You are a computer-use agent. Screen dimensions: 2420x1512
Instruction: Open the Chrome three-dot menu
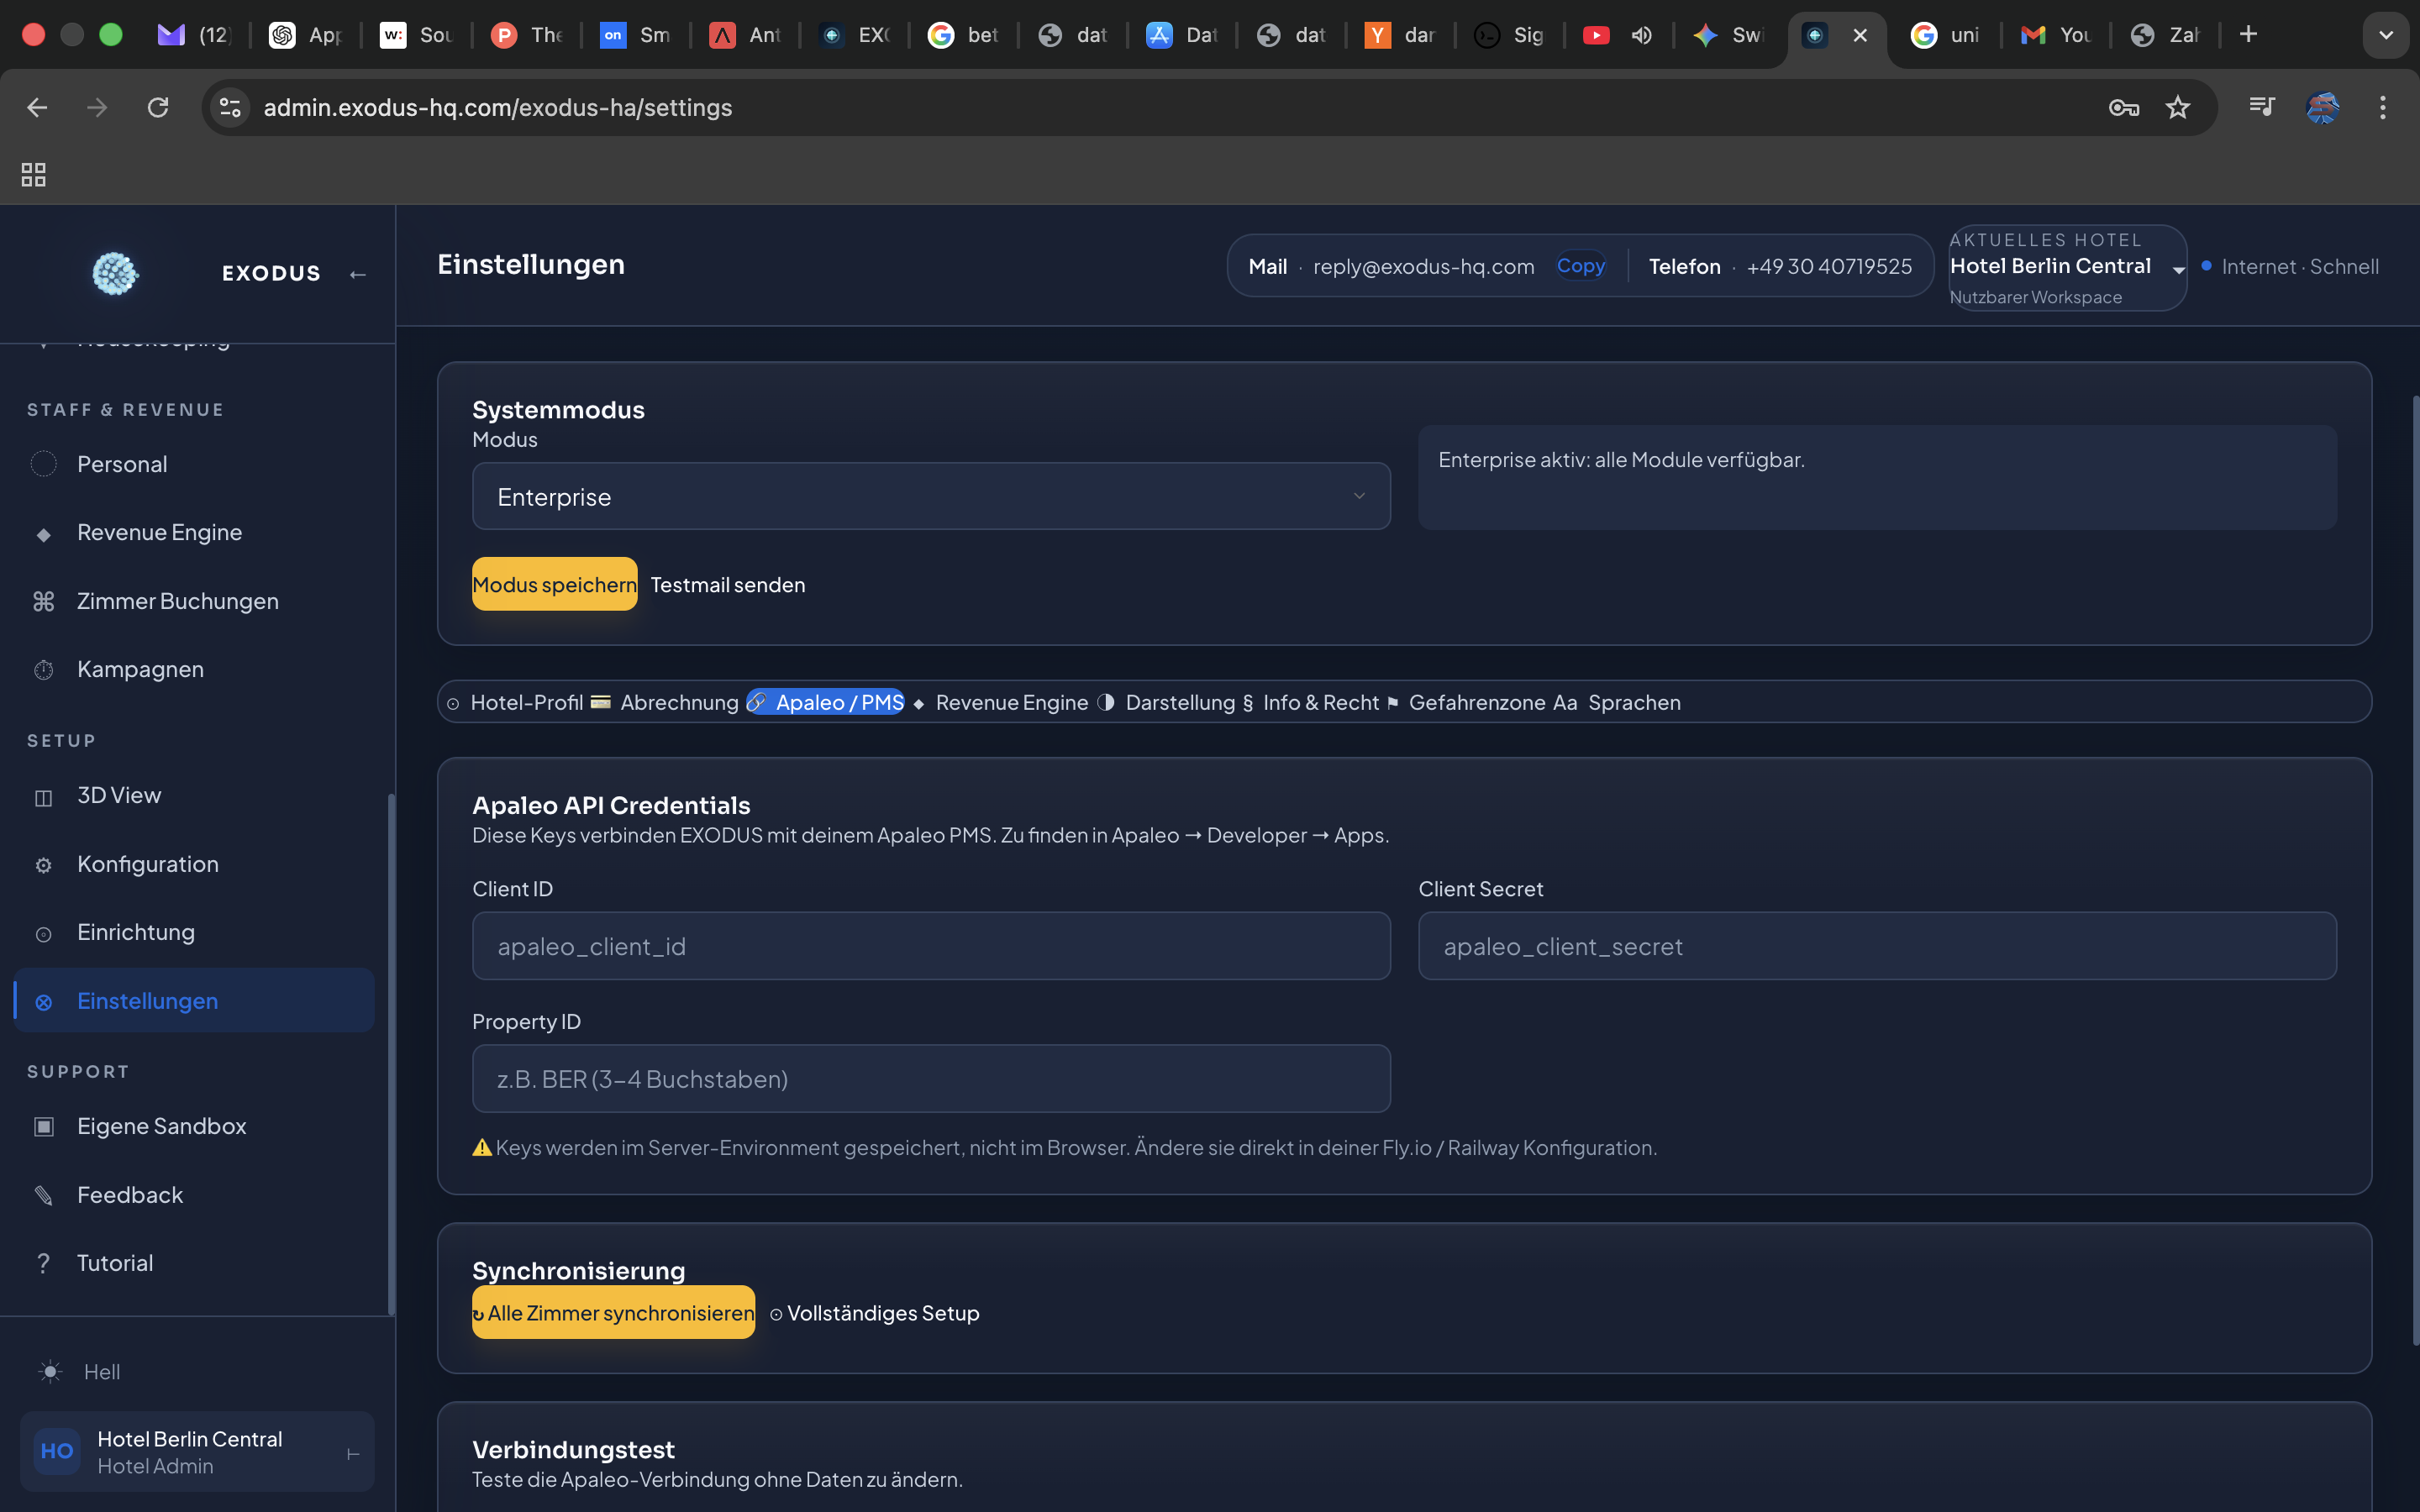2382,107
